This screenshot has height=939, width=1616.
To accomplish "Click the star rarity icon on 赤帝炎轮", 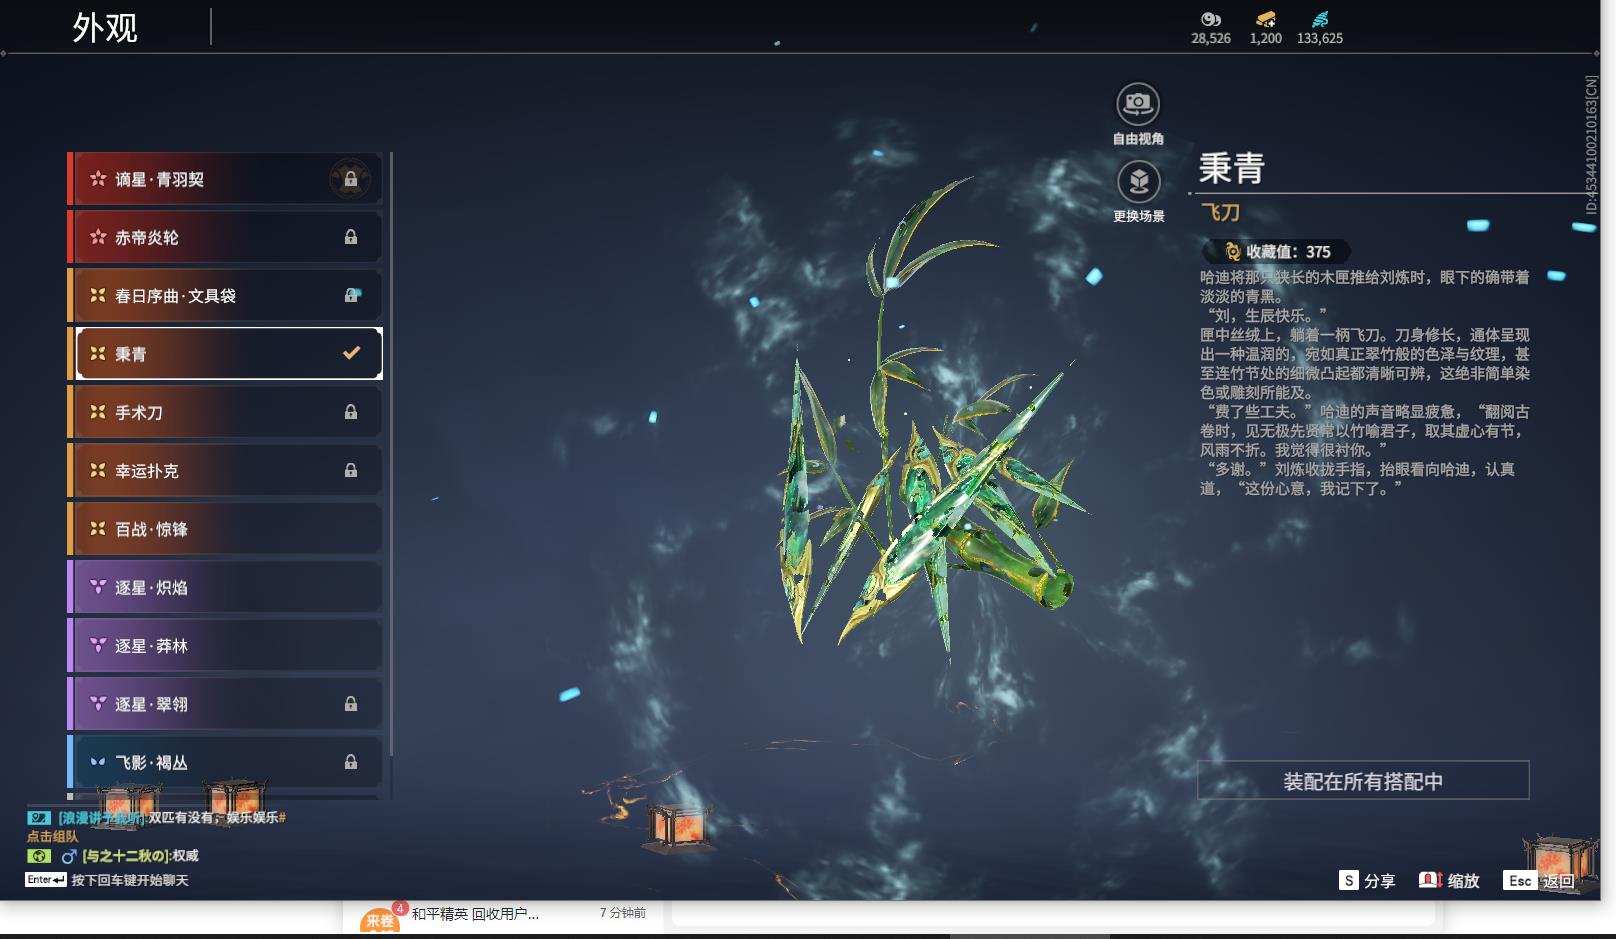I will (x=98, y=237).
